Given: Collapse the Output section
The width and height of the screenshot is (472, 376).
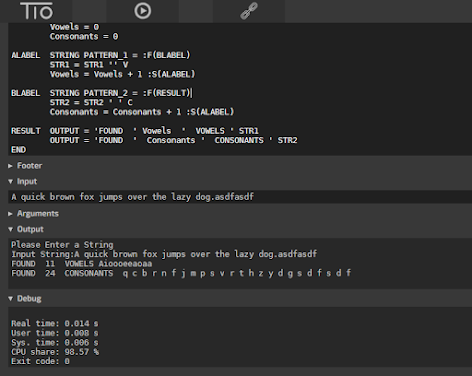Looking at the screenshot, I should click(26, 229).
